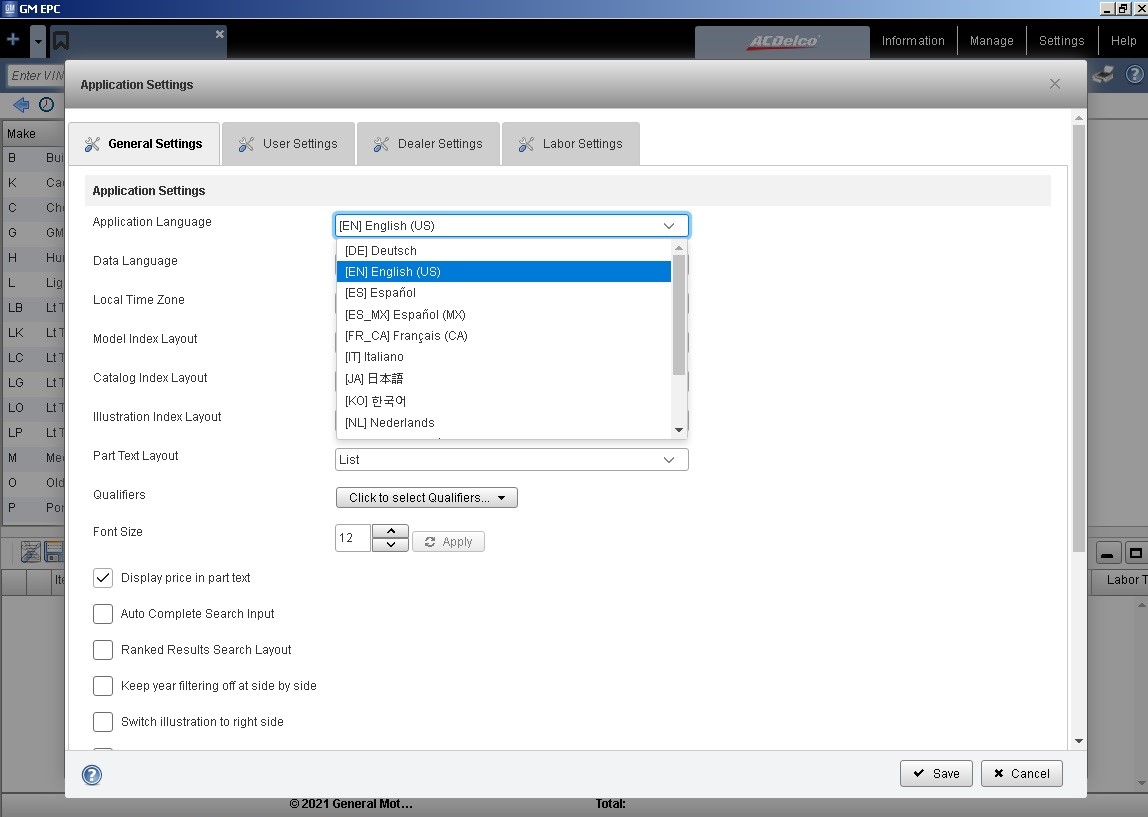Click the plus new tab icon
Viewport: 1148px width, 817px height.
(13, 40)
